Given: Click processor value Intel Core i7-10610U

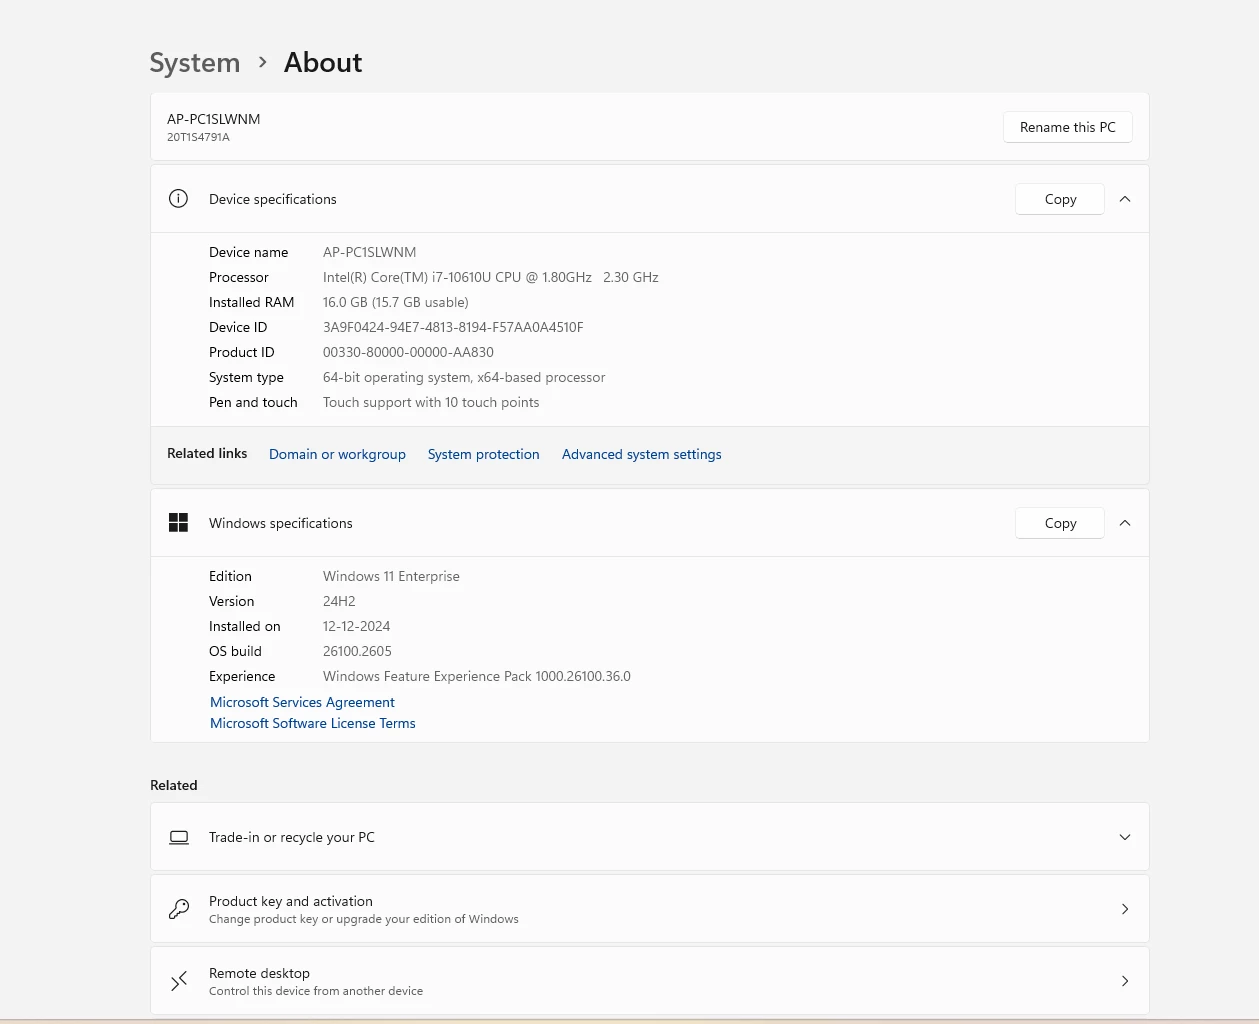Looking at the screenshot, I should (x=491, y=277).
